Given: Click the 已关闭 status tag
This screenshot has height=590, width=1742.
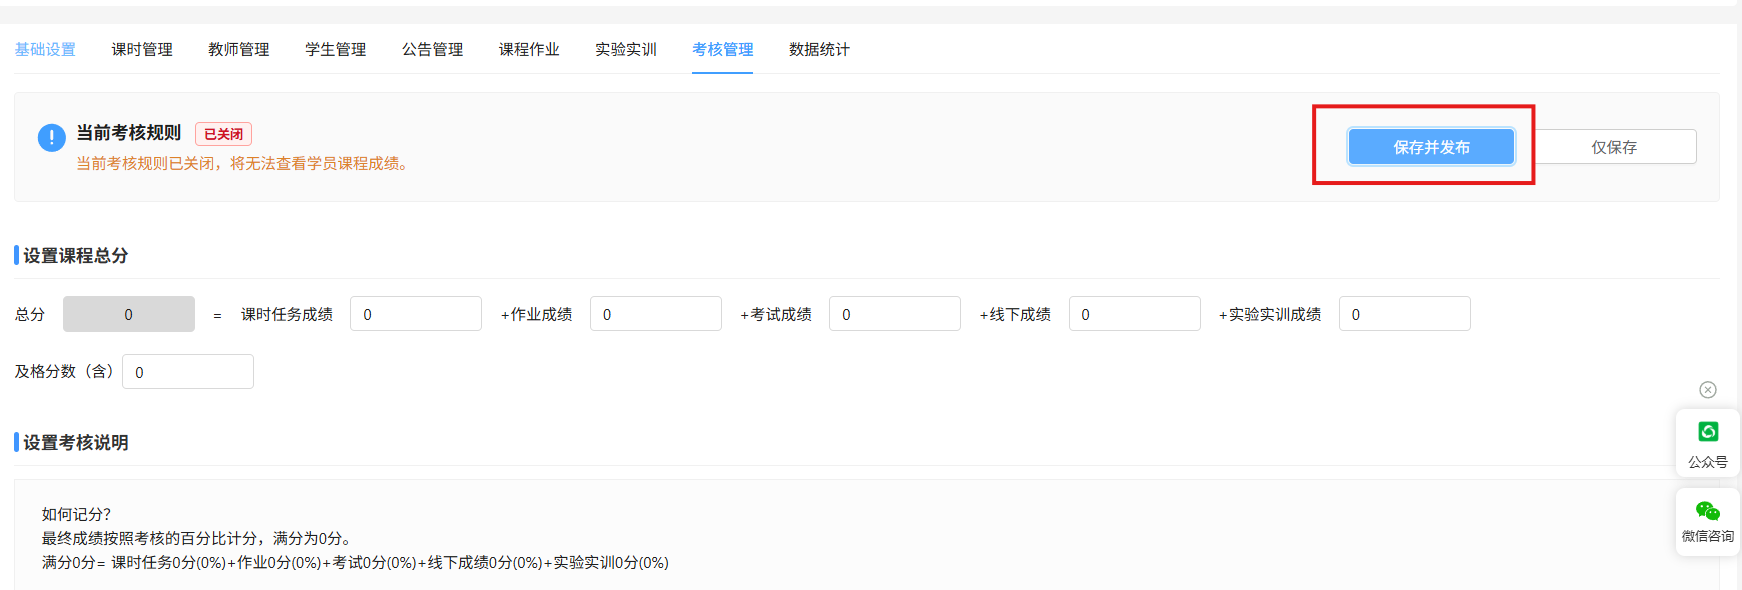Looking at the screenshot, I should [223, 134].
